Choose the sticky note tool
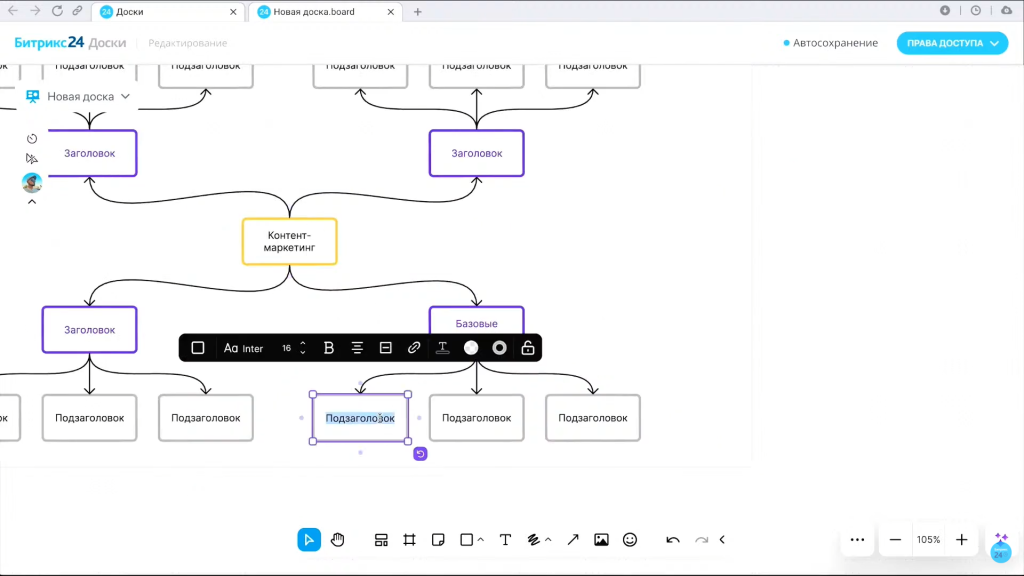The height and width of the screenshot is (576, 1024). (438, 539)
